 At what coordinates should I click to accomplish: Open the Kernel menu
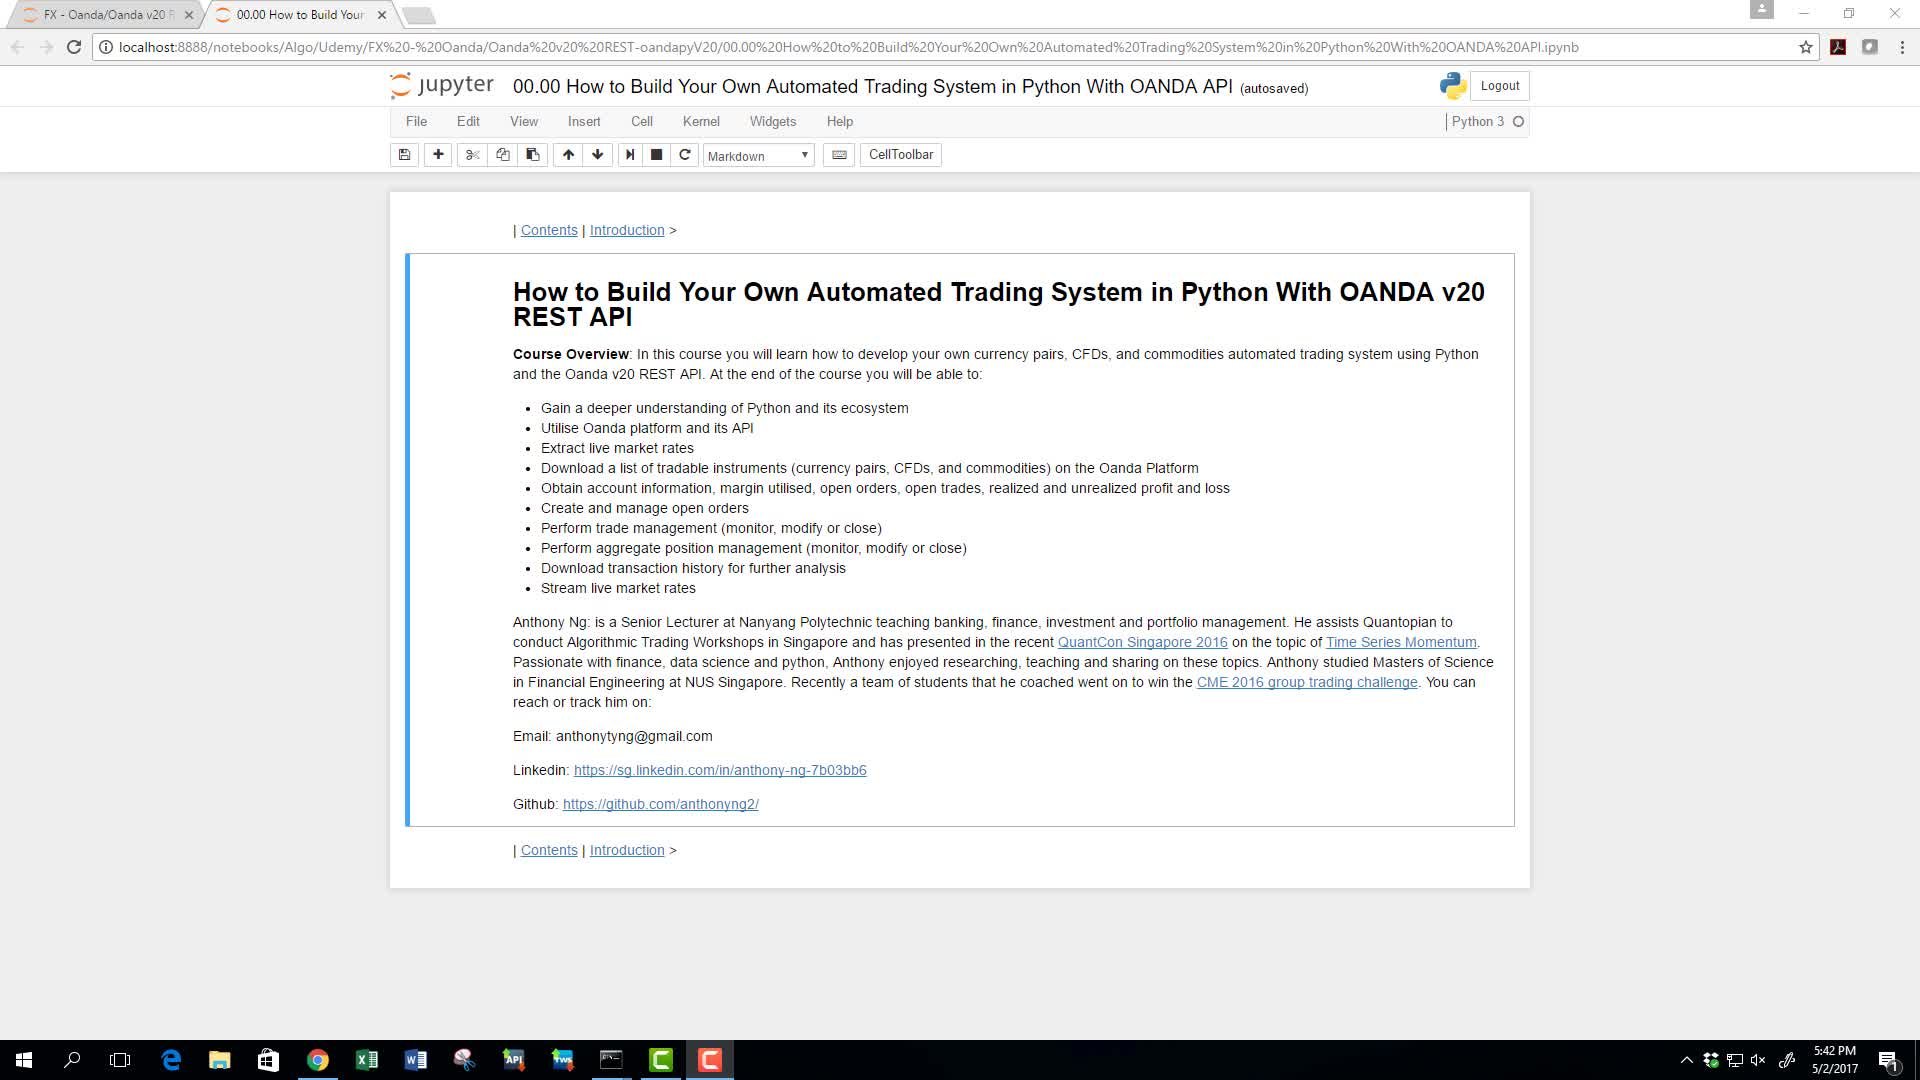click(700, 122)
